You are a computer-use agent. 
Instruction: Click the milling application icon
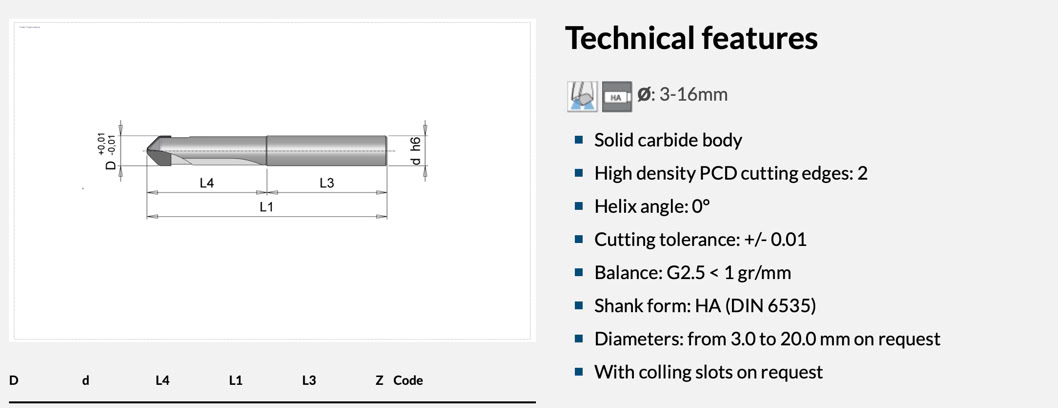click(582, 96)
